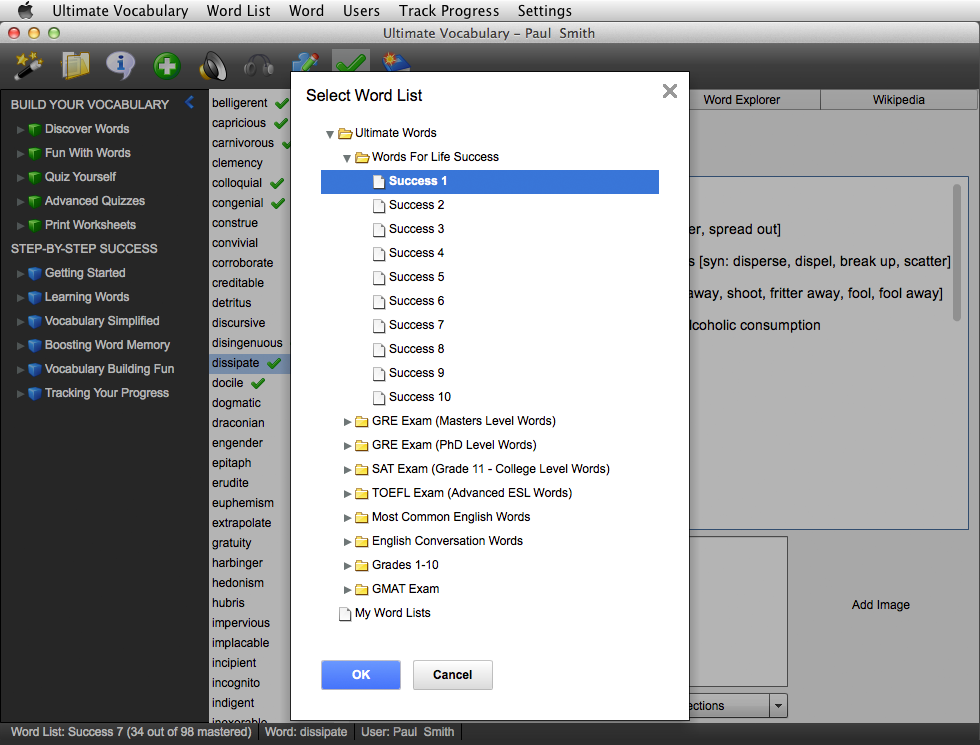Open the folder icon in the toolbar
The height and width of the screenshot is (745, 980).
pyautogui.click(x=74, y=66)
